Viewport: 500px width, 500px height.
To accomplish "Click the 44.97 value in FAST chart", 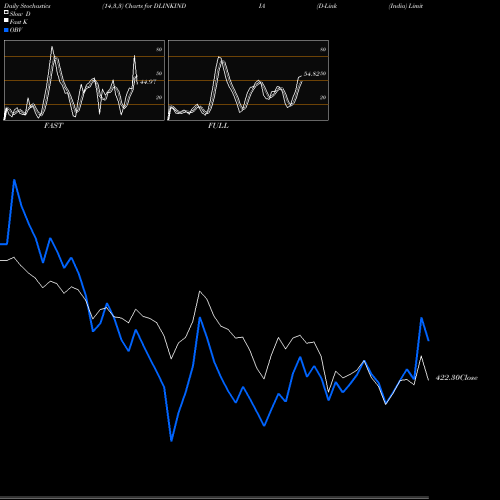I will (x=148, y=82).
